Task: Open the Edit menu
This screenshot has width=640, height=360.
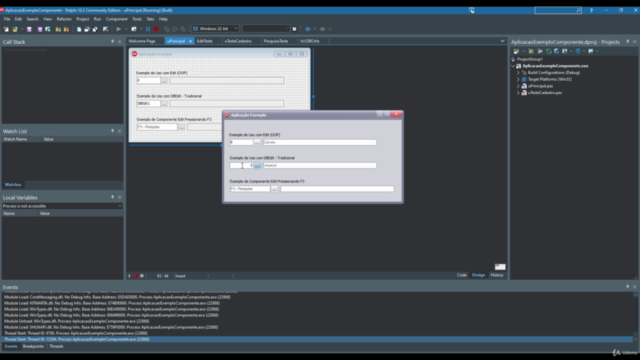Action: pos(18,19)
